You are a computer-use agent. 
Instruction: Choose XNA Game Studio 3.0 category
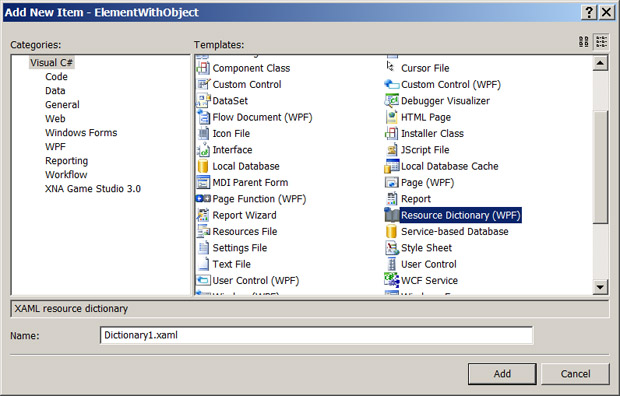point(93,188)
